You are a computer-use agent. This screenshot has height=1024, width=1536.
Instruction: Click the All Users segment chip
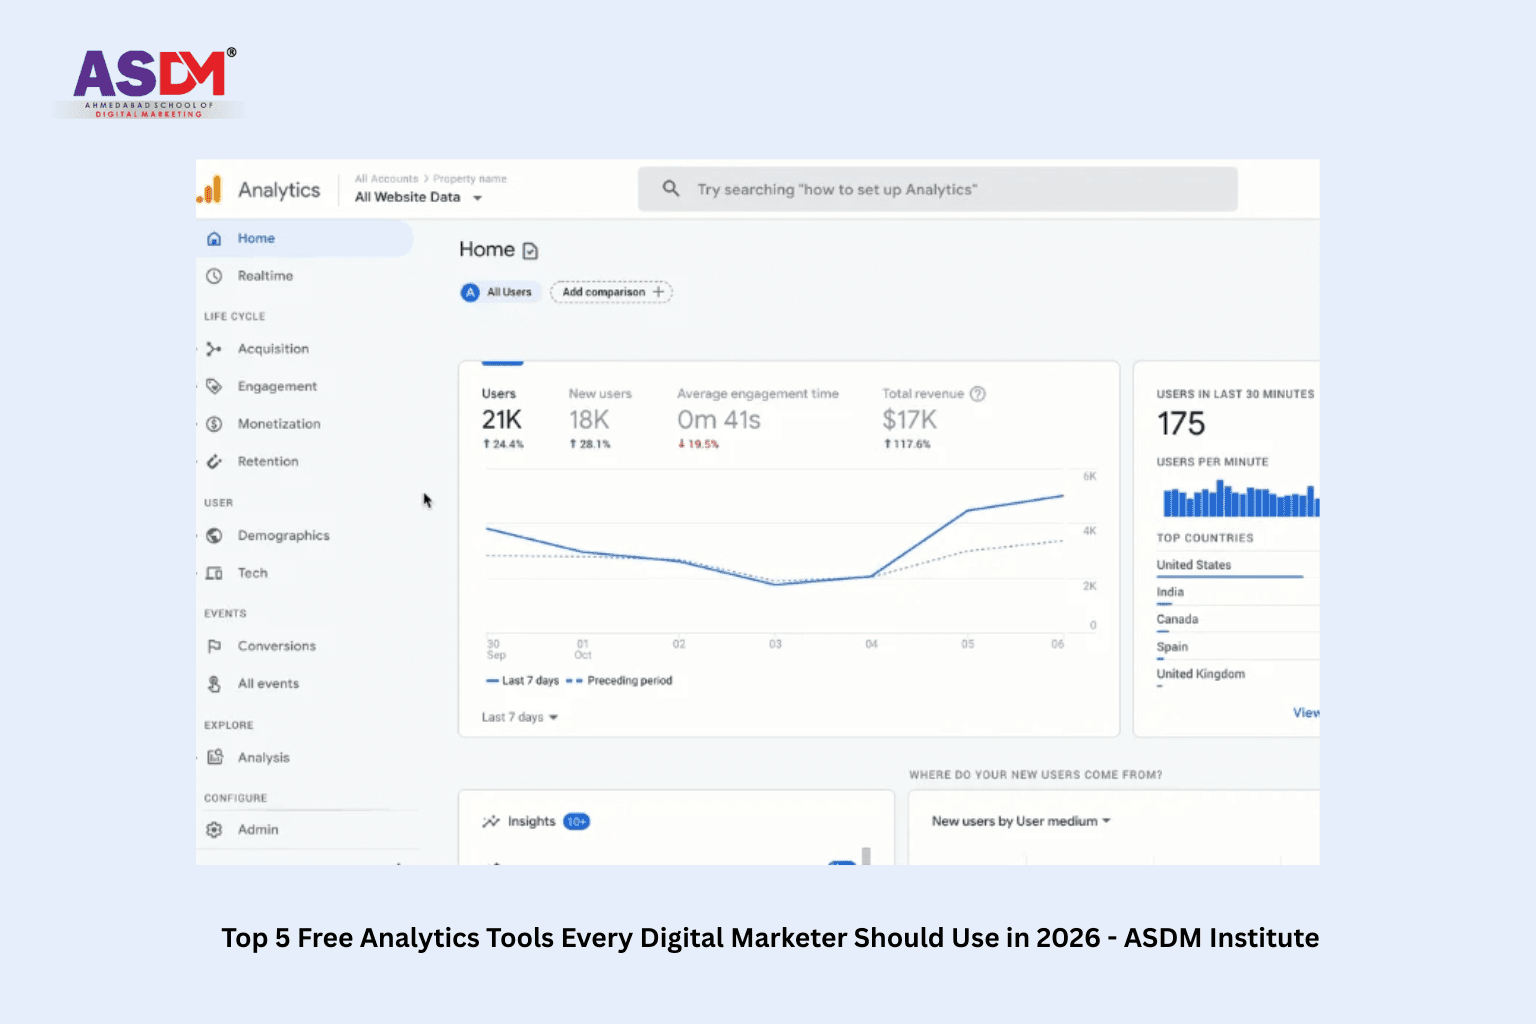(500, 292)
